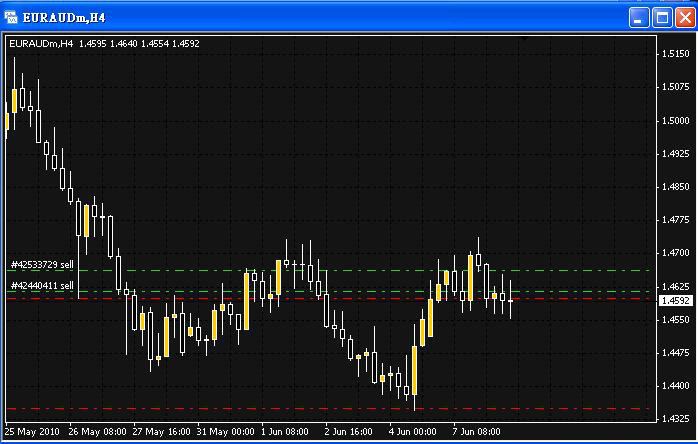Maximize the EURAUDm,H4 chart window
The width and height of the screenshot is (698, 444).
coord(662,18)
